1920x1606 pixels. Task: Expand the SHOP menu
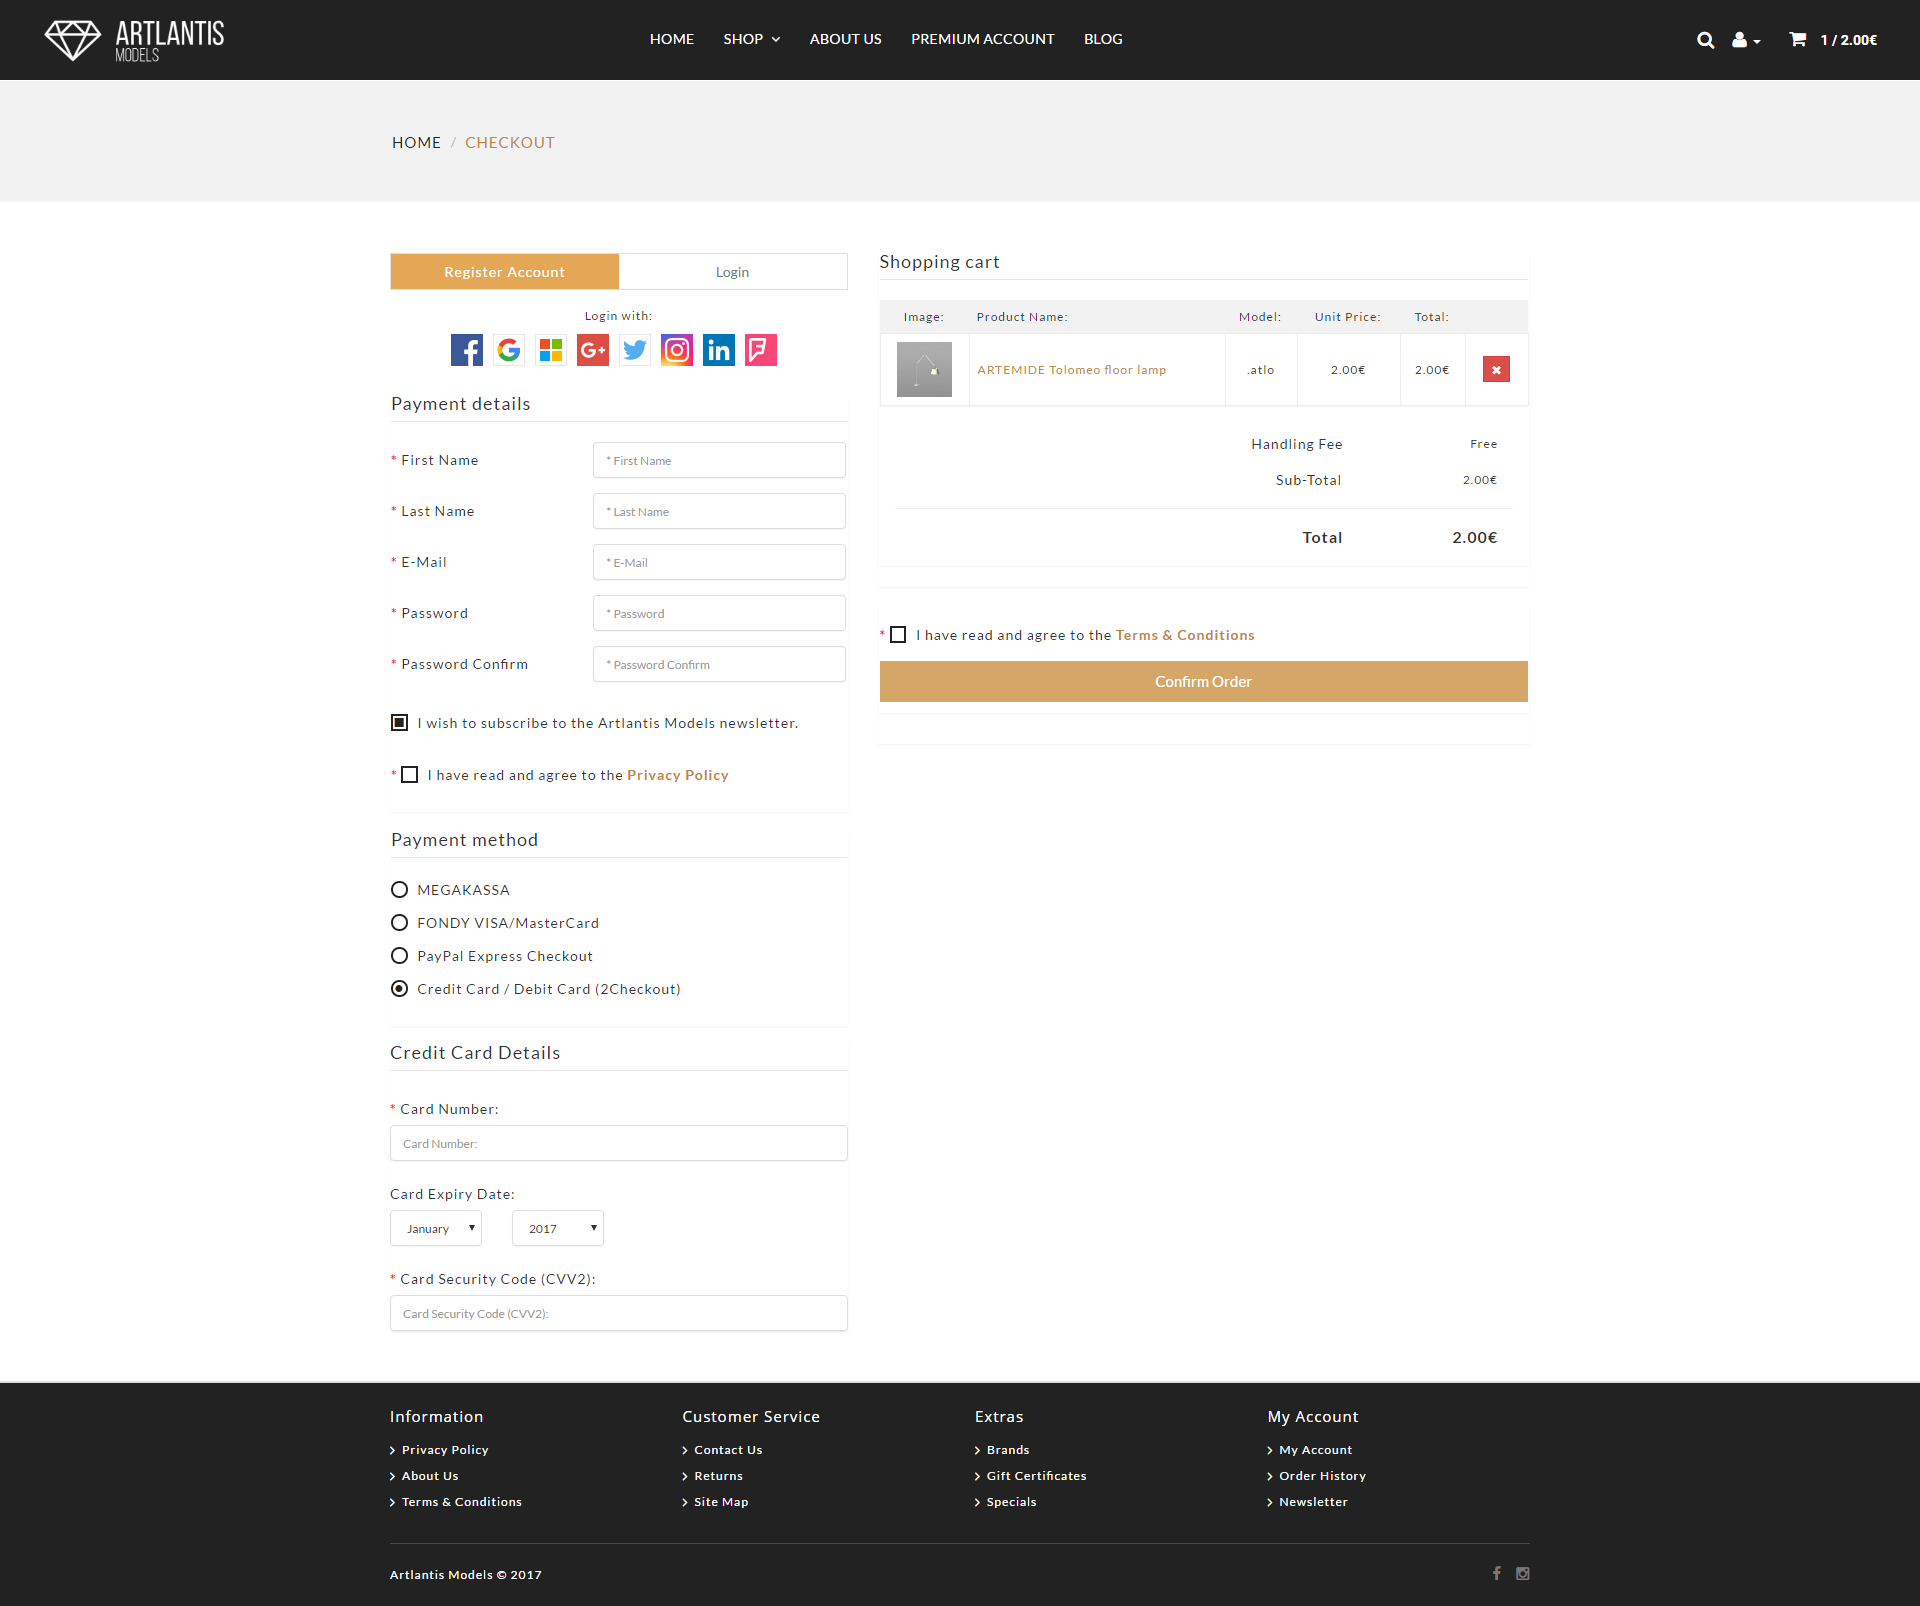pos(751,39)
